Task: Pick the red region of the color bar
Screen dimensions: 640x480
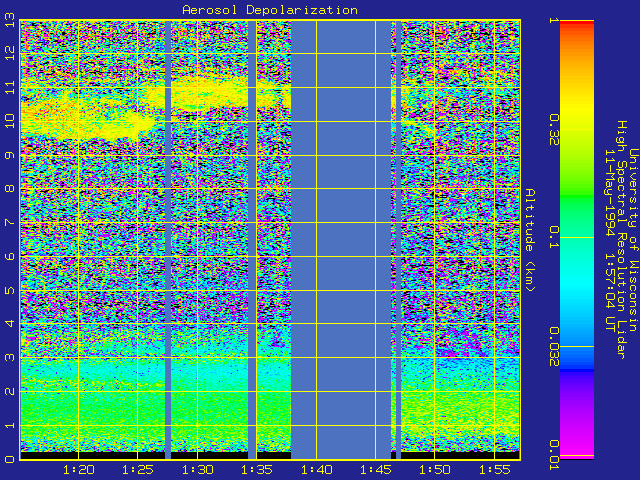Action: coord(577,24)
